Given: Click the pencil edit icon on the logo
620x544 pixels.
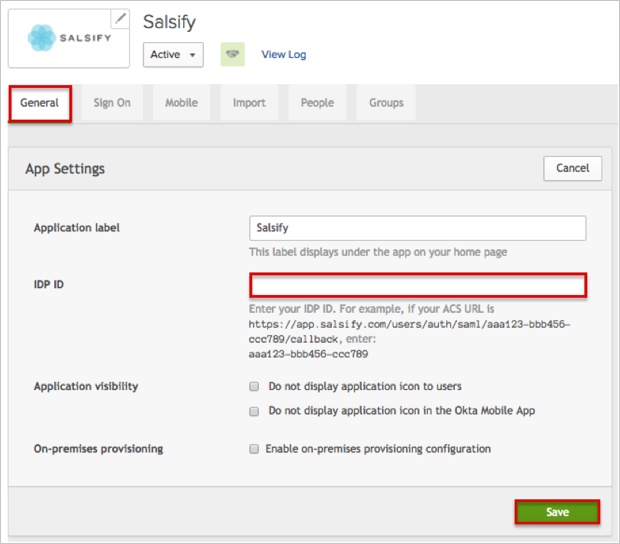Looking at the screenshot, I should pyautogui.click(x=120, y=18).
